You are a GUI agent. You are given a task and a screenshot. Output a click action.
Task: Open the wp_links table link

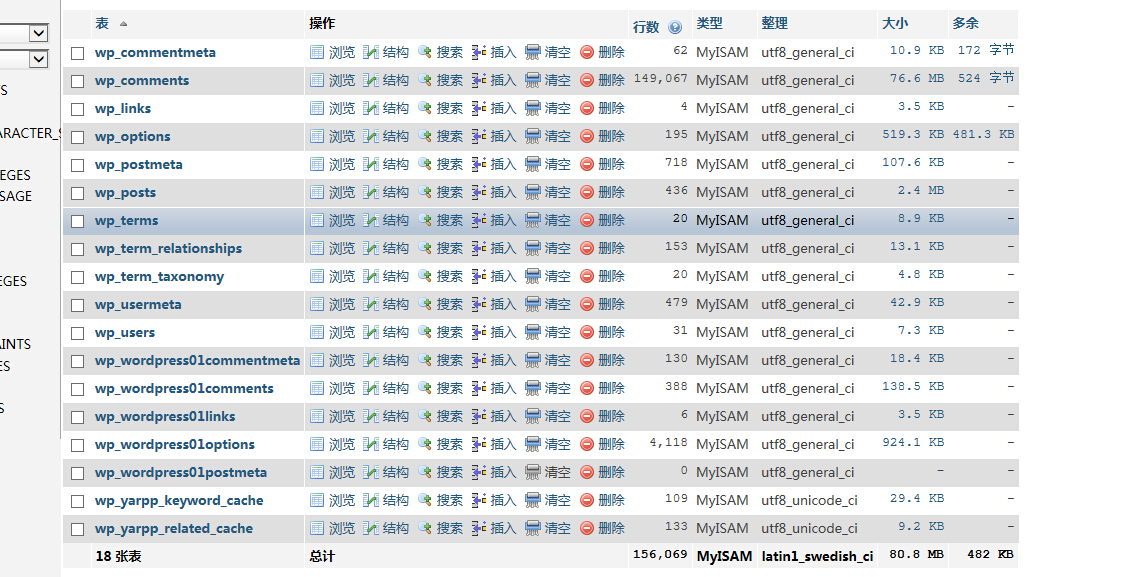[122, 109]
